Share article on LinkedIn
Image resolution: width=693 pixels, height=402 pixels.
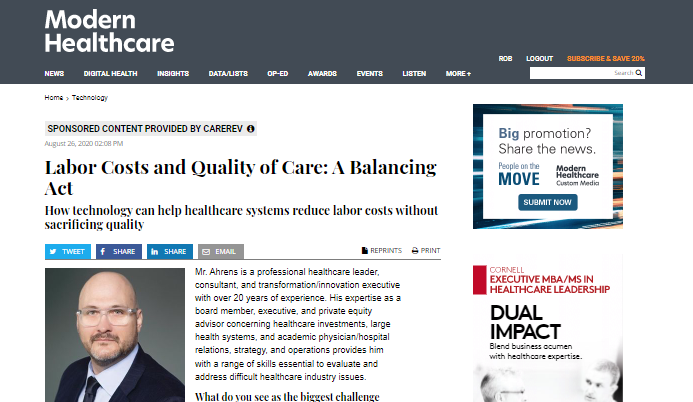click(x=170, y=251)
